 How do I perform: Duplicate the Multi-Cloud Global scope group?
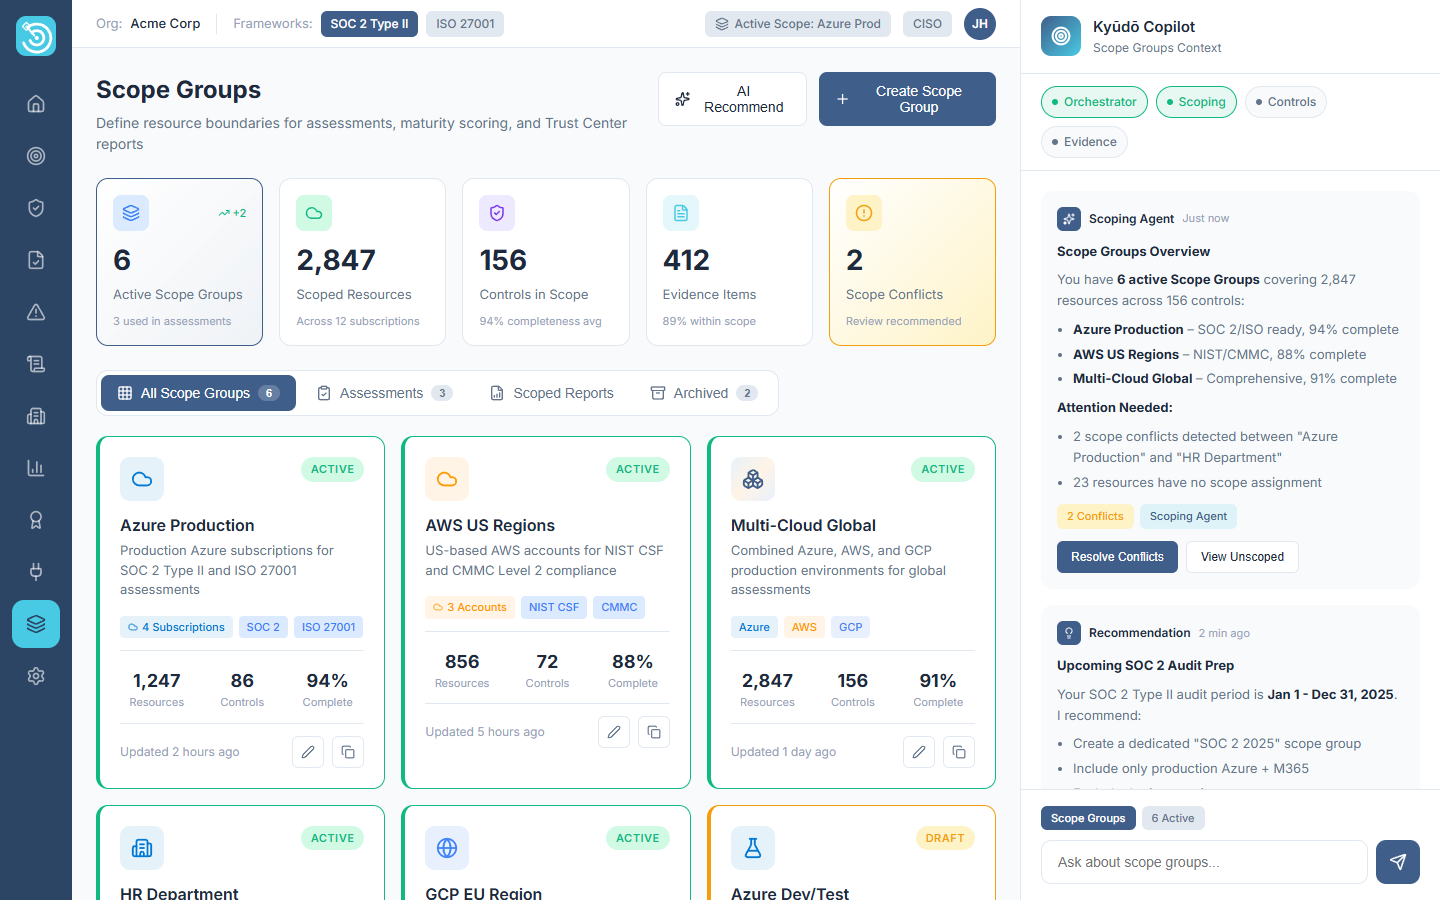coord(959,752)
